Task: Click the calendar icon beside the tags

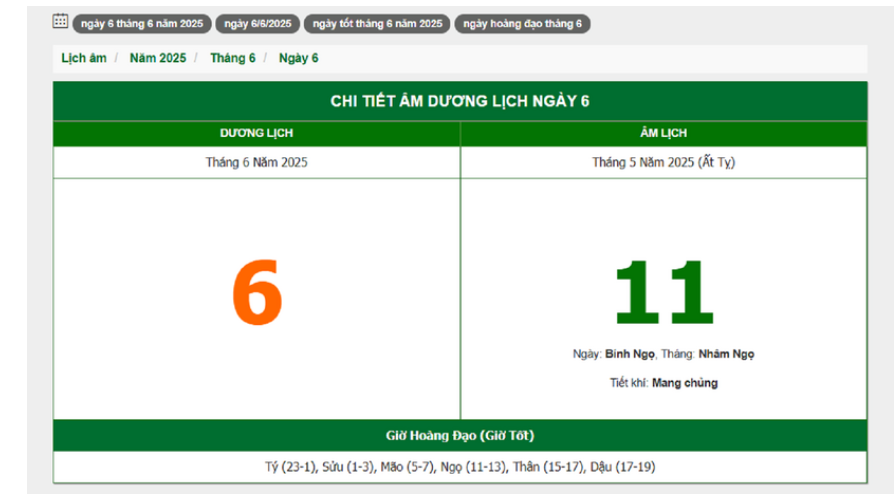Action: 60,22
